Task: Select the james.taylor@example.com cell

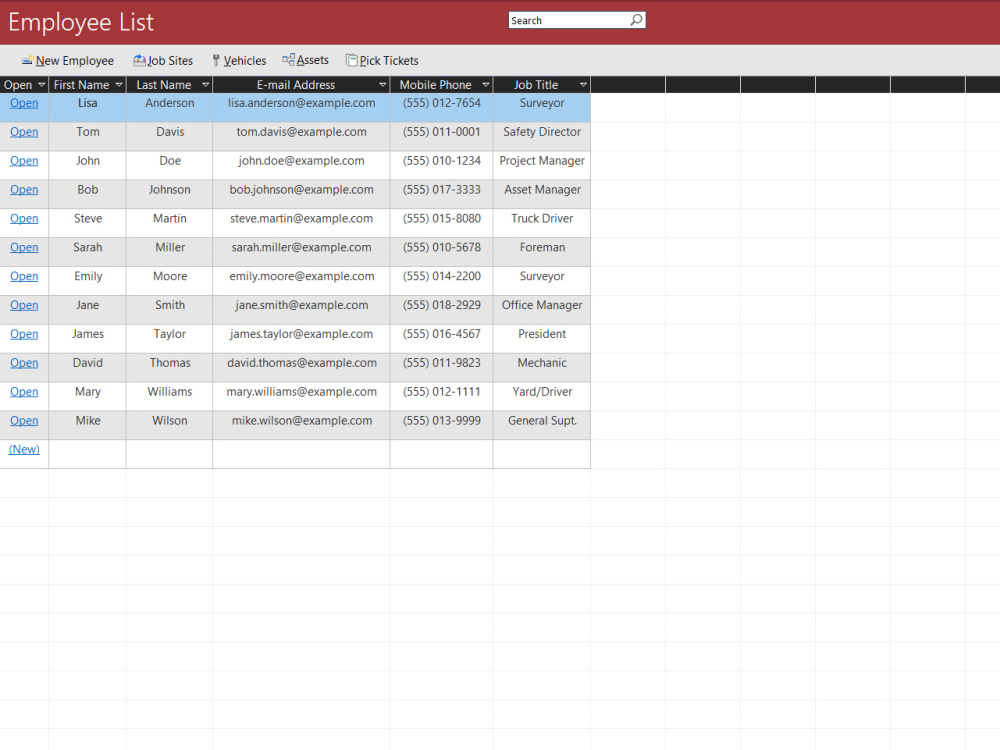Action: tap(301, 339)
